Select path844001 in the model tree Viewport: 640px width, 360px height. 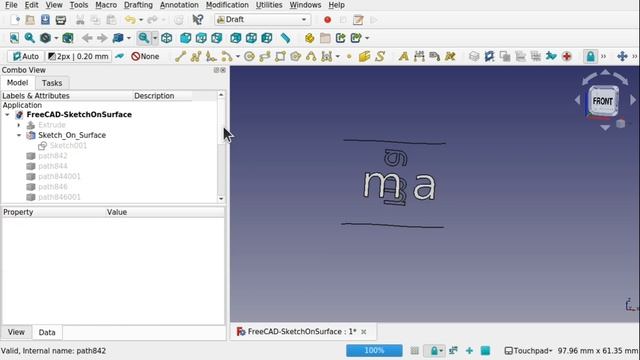pyautogui.click(x=59, y=176)
